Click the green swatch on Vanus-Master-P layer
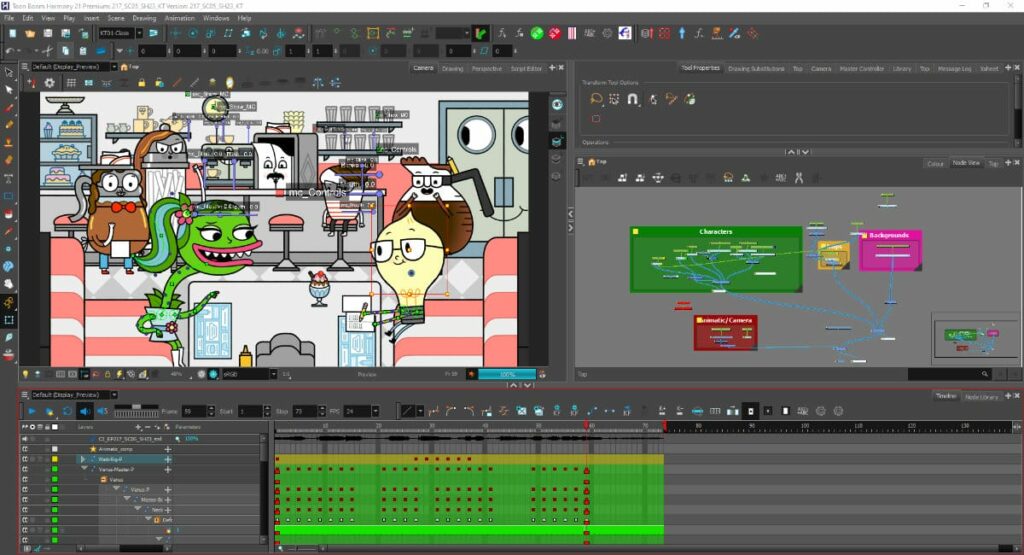Viewport: 1024px width, 555px height. [55, 469]
